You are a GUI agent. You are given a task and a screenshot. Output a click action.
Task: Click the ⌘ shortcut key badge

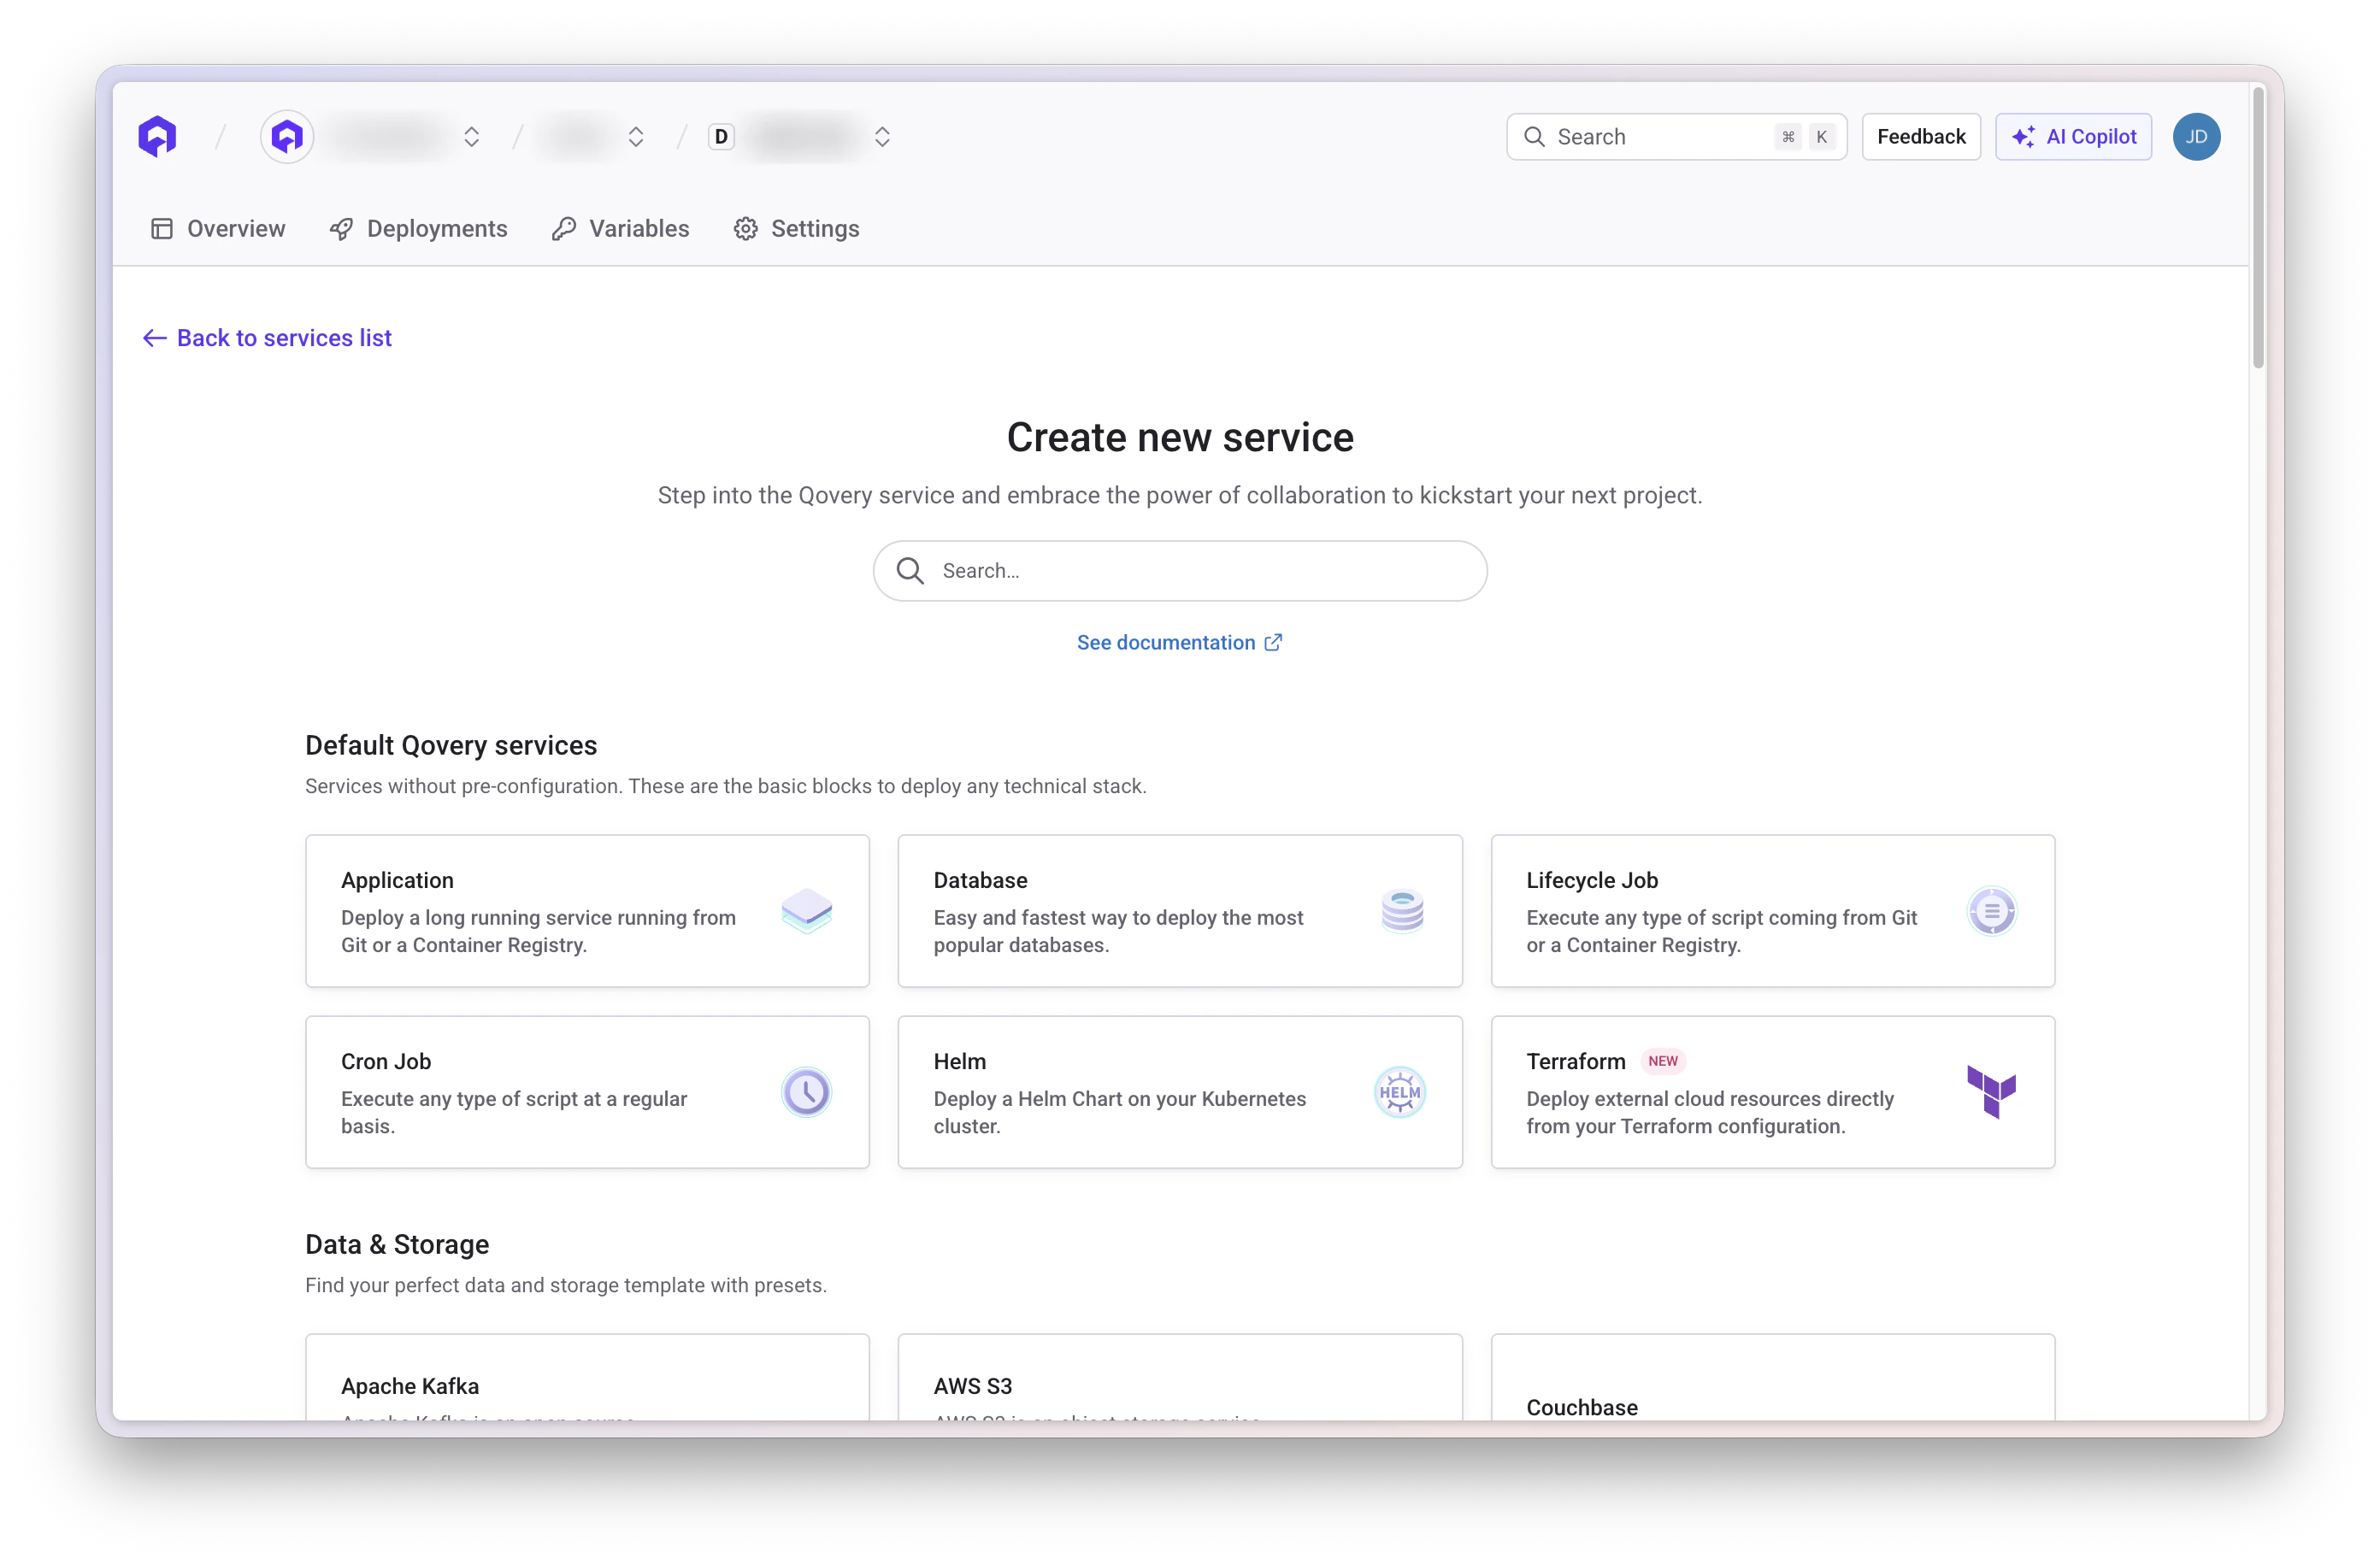click(1788, 137)
